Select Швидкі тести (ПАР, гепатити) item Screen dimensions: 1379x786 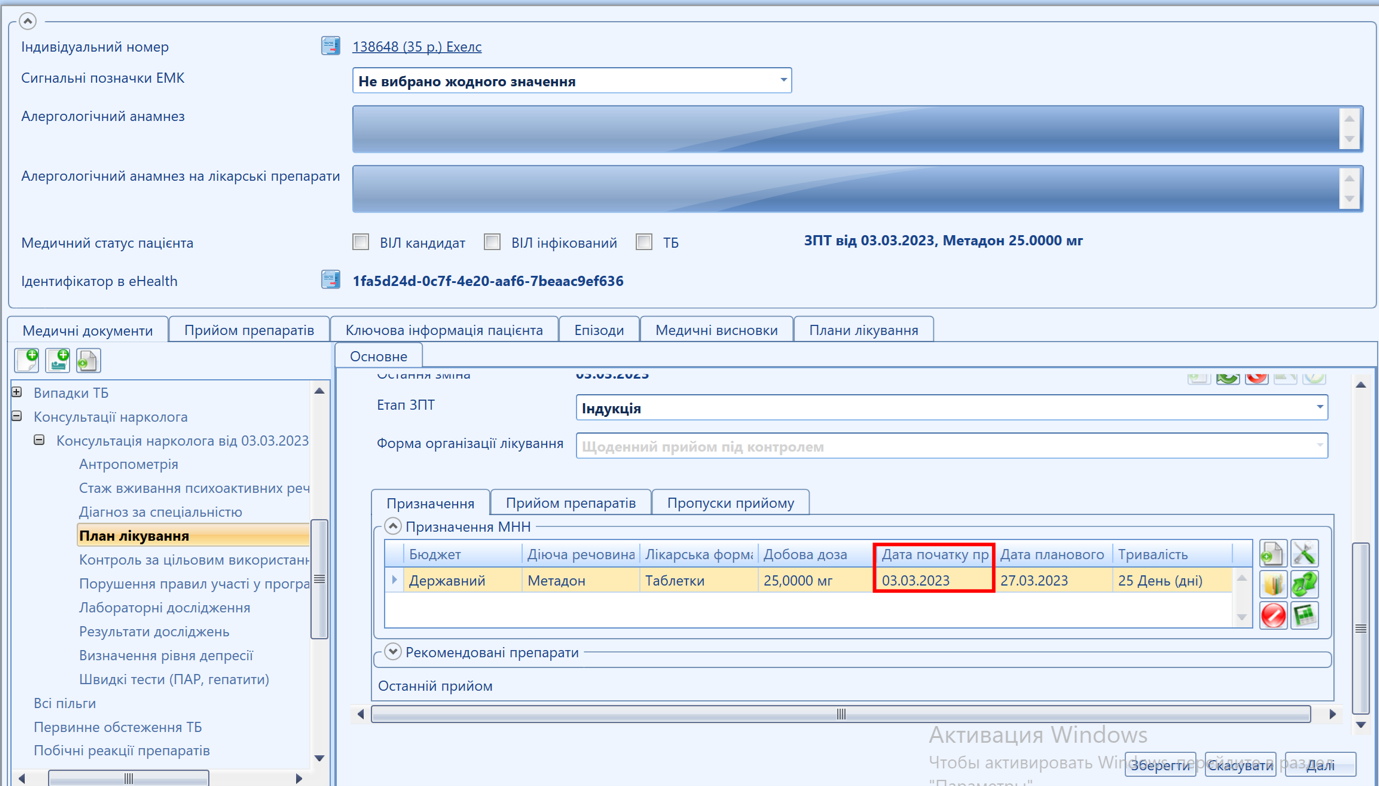[x=174, y=679]
